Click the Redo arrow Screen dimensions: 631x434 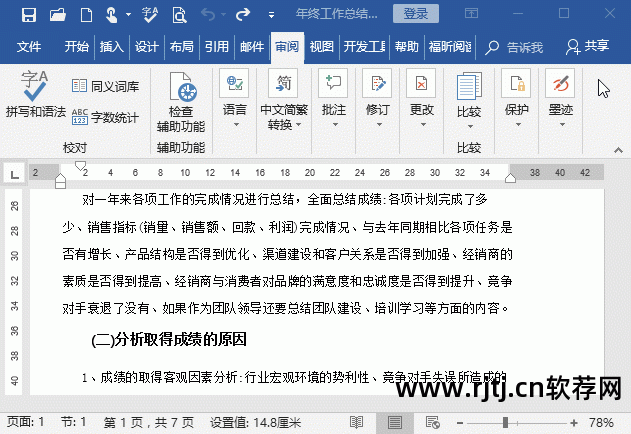243,15
